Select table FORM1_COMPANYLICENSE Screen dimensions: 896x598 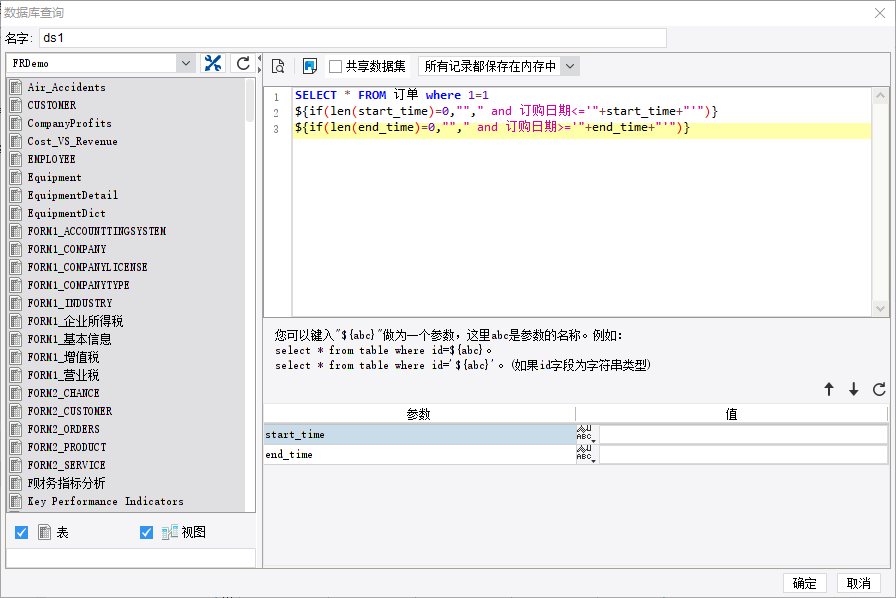[87, 267]
